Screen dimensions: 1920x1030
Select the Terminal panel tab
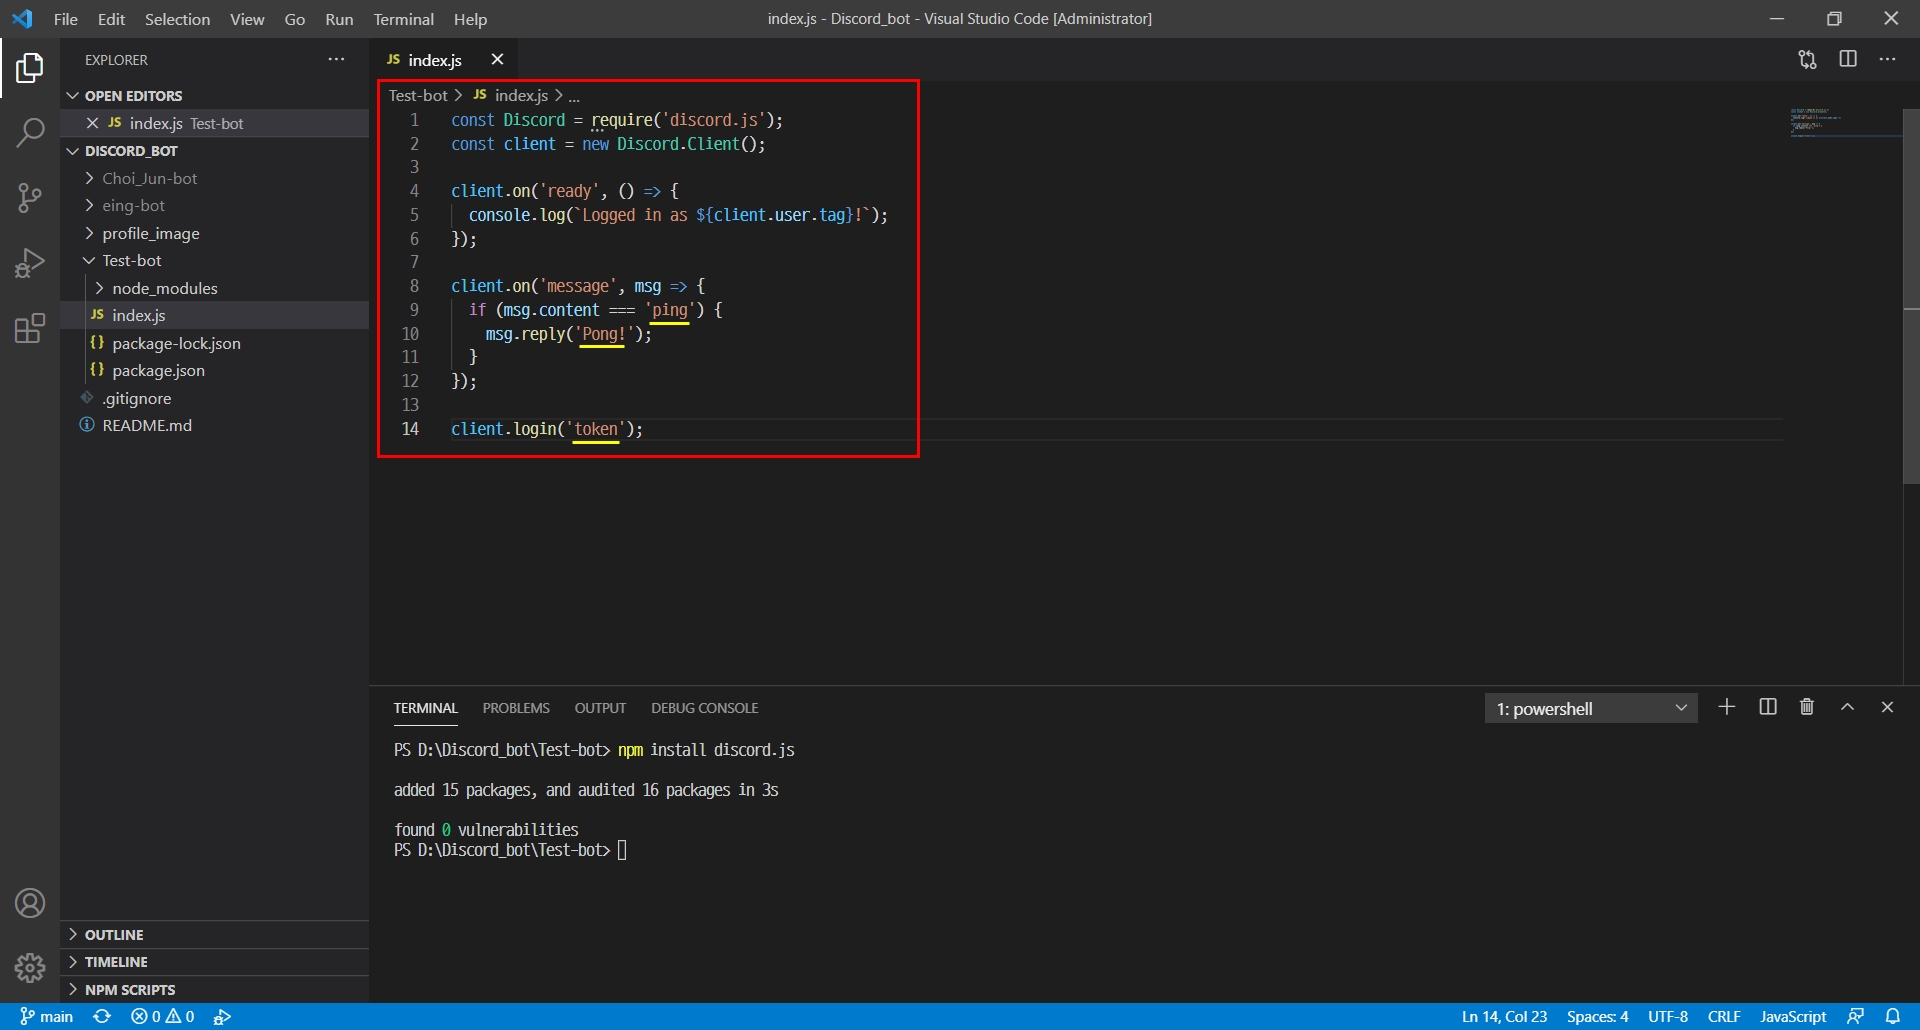tap(425, 708)
